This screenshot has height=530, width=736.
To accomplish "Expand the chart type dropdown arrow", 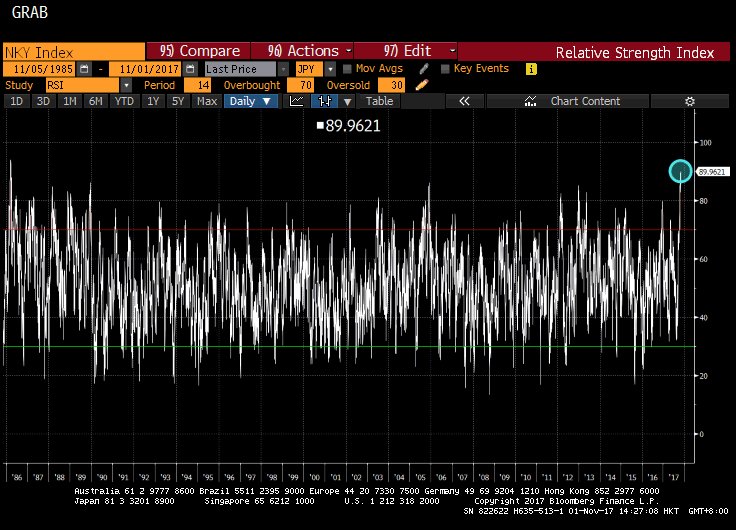I will point(347,101).
